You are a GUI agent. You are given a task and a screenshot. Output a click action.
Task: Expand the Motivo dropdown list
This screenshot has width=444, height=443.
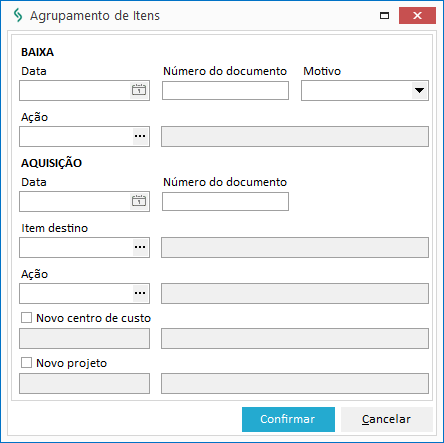419,90
